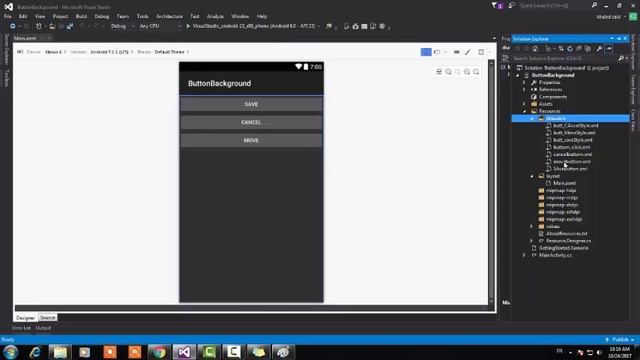Image resolution: width=640 pixels, height=360 pixels.
Task: Select the References node in Solution Explorer
Action: [550, 89]
